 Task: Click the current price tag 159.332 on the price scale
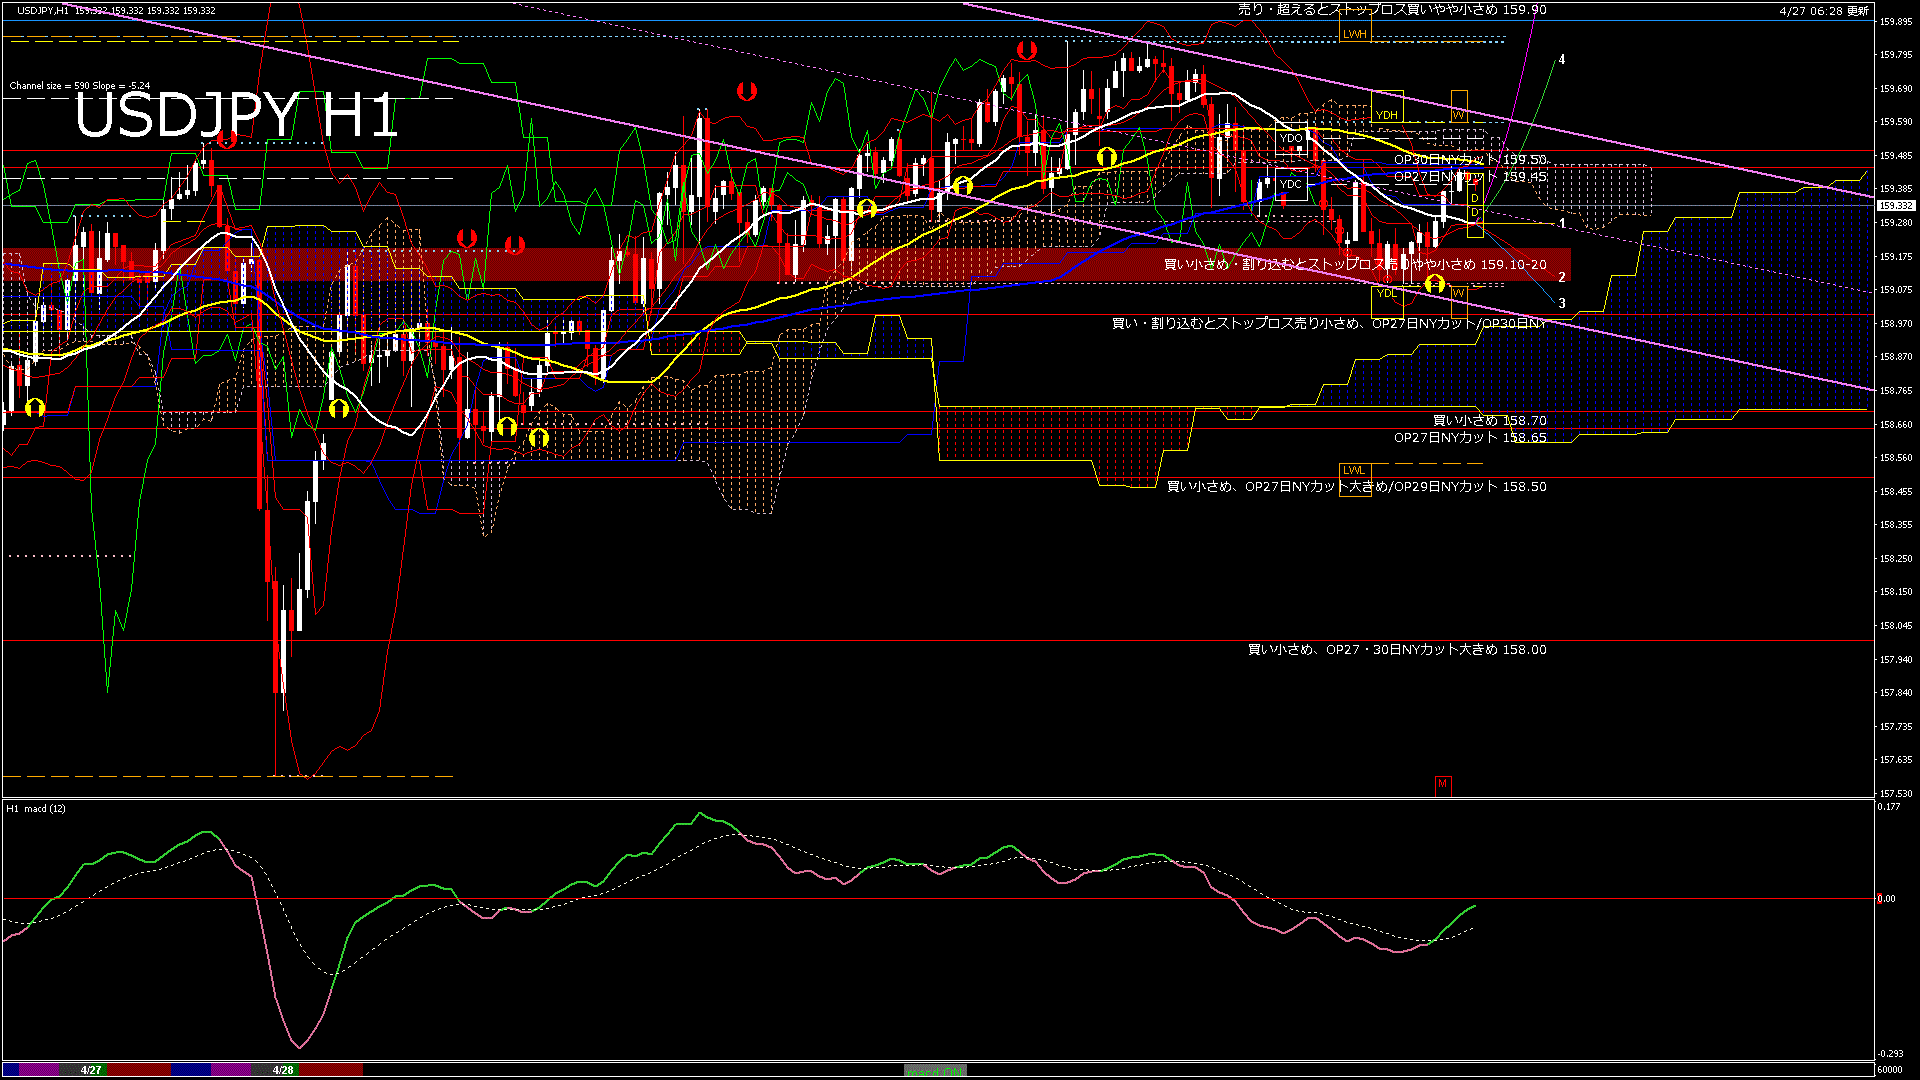[x=1895, y=206]
